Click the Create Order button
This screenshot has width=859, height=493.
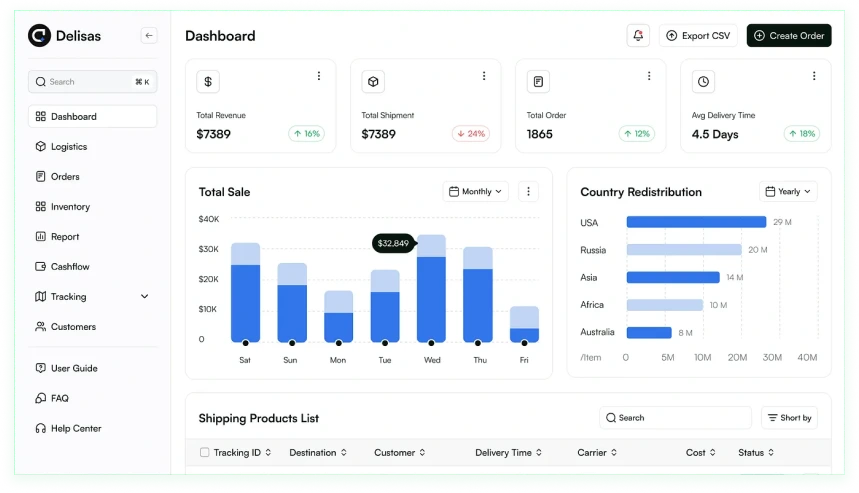point(788,36)
